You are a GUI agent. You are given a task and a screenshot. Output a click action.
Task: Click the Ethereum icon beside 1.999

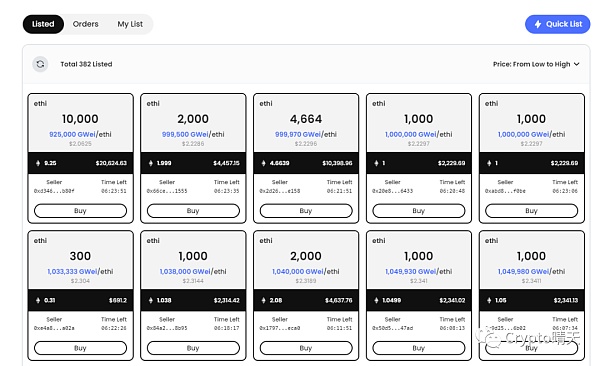tap(151, 163)
